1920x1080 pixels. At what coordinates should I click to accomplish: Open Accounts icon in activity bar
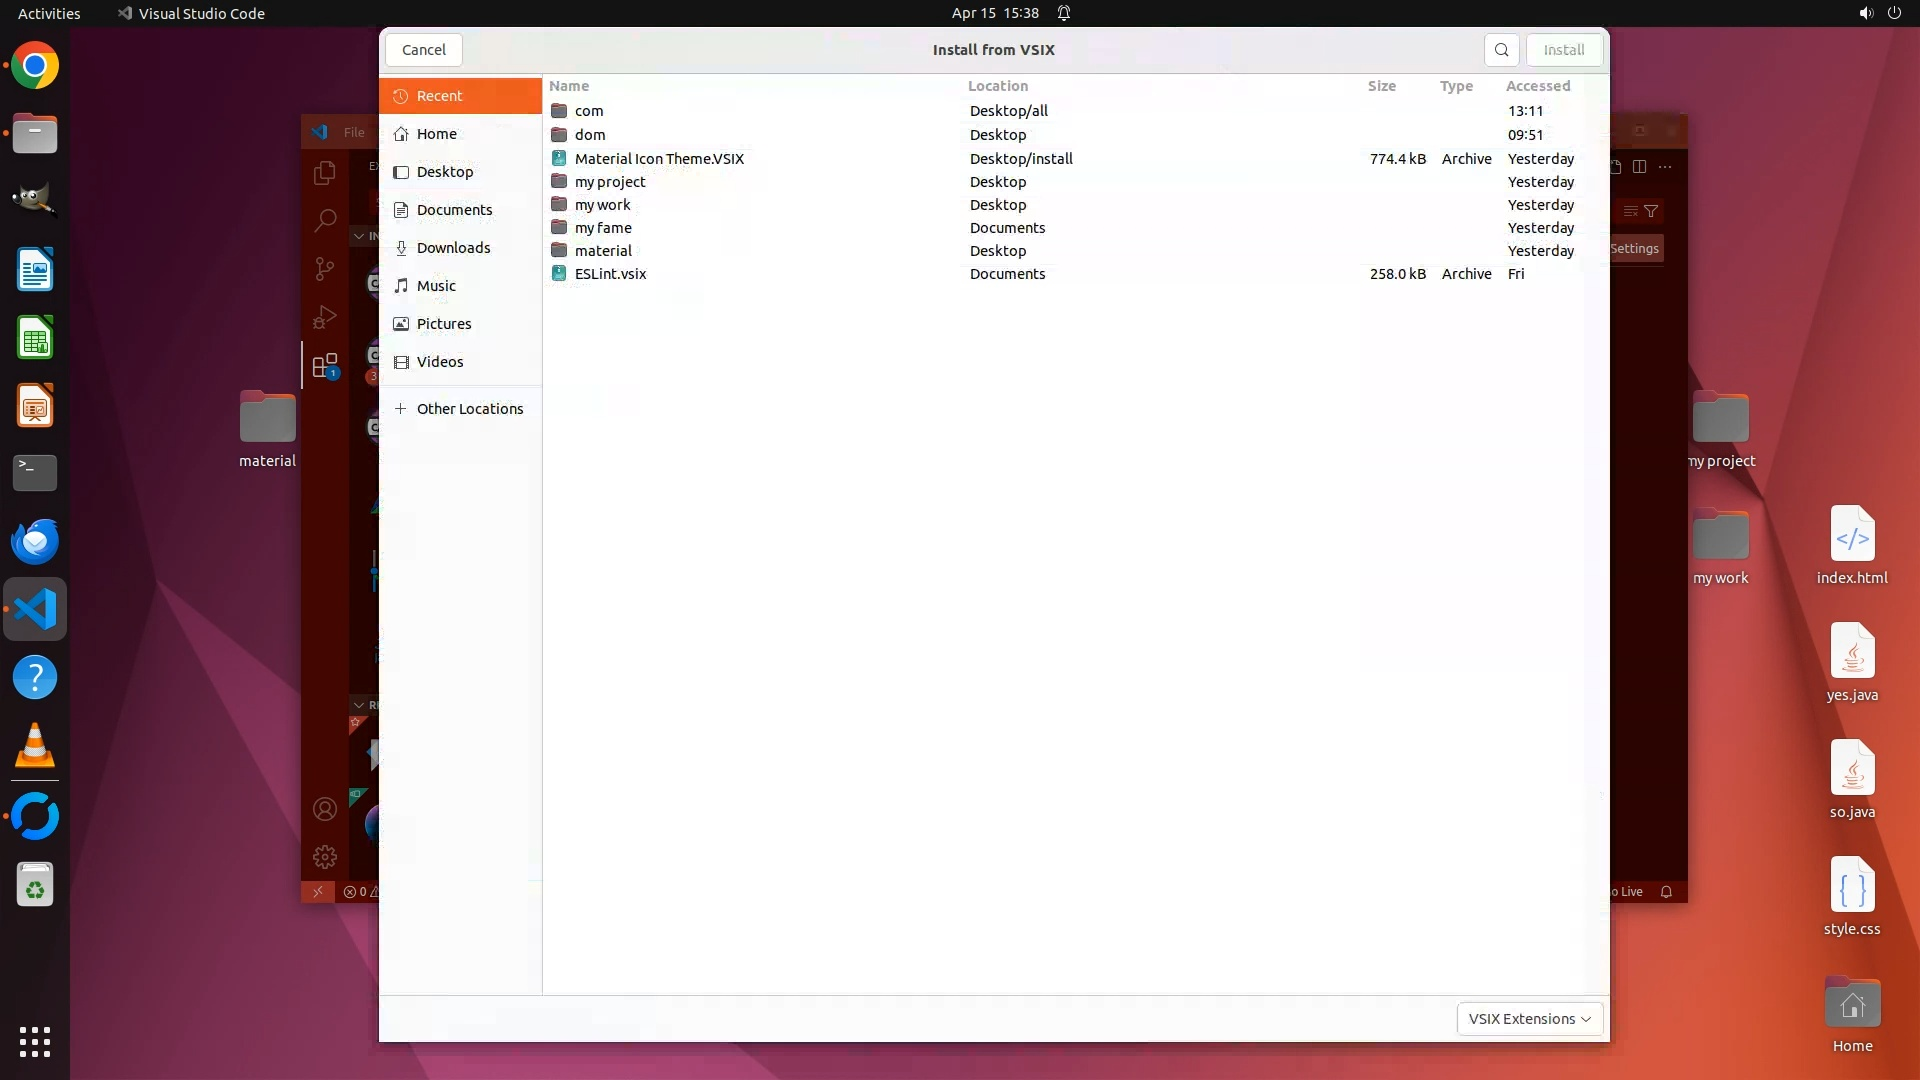[x=325, y=809]
